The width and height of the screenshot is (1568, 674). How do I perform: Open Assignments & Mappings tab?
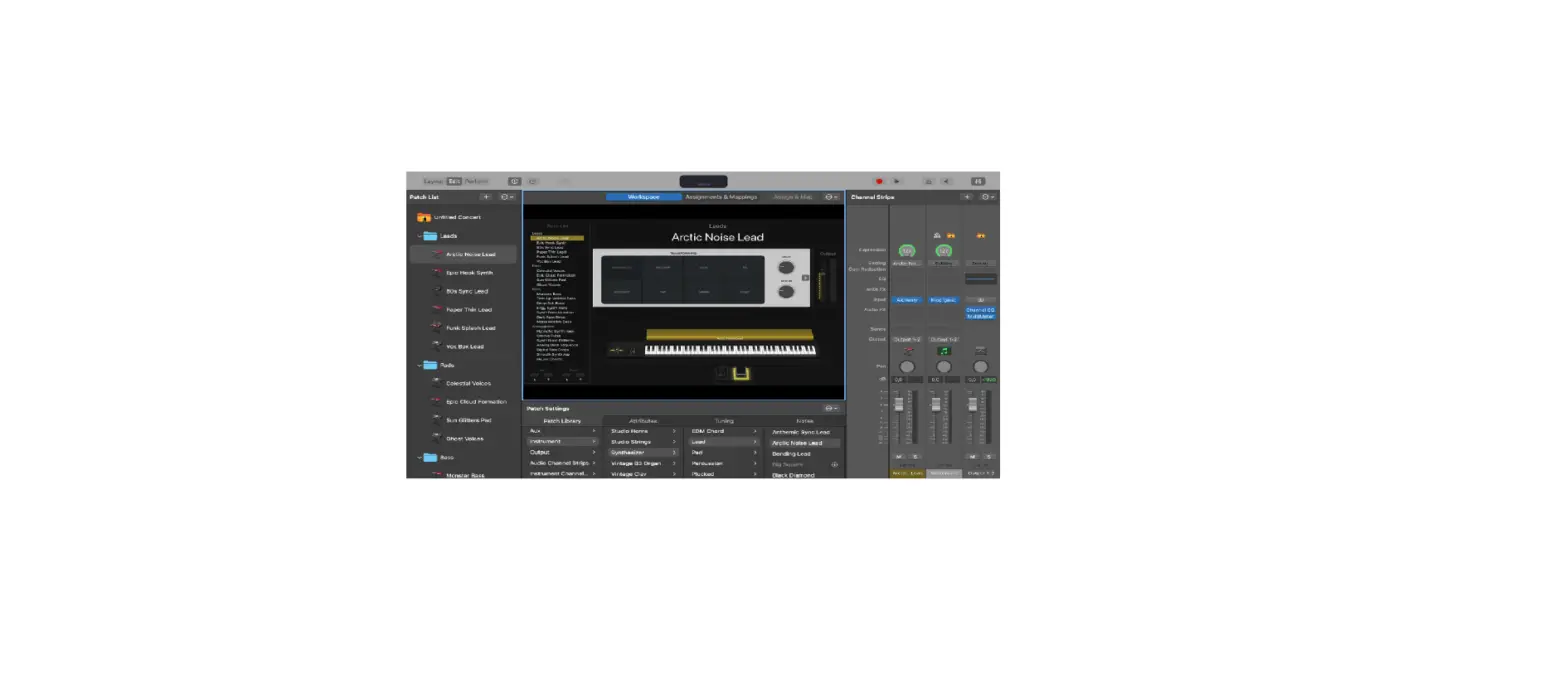click(721, 197)
